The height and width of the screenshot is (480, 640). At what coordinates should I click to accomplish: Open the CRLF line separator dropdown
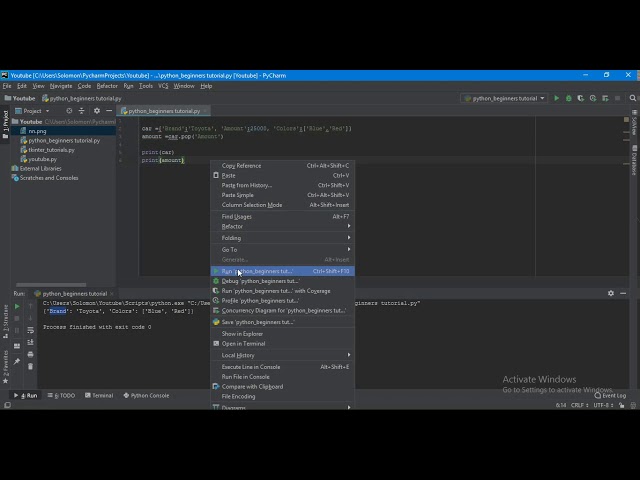580,405
